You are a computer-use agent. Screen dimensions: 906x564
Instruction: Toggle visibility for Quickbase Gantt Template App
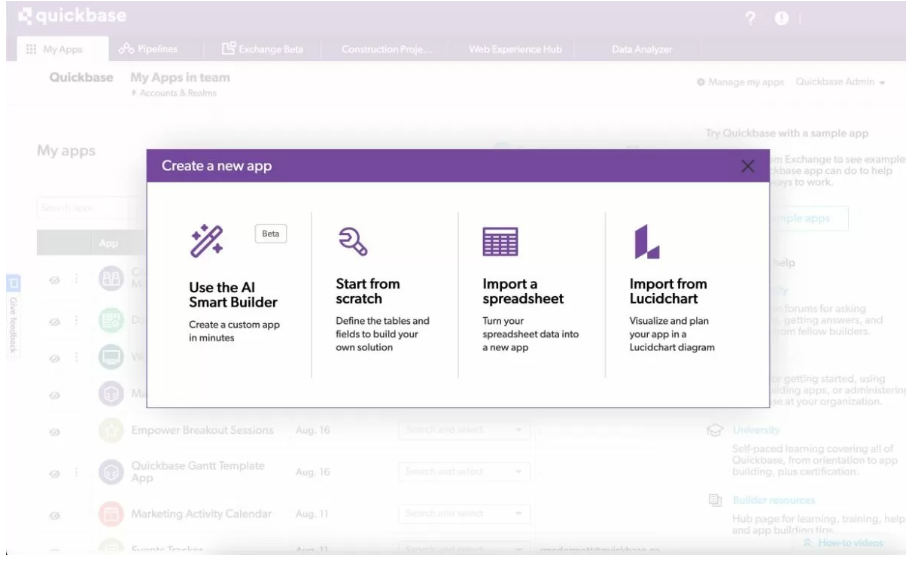[x=54, y=473]
